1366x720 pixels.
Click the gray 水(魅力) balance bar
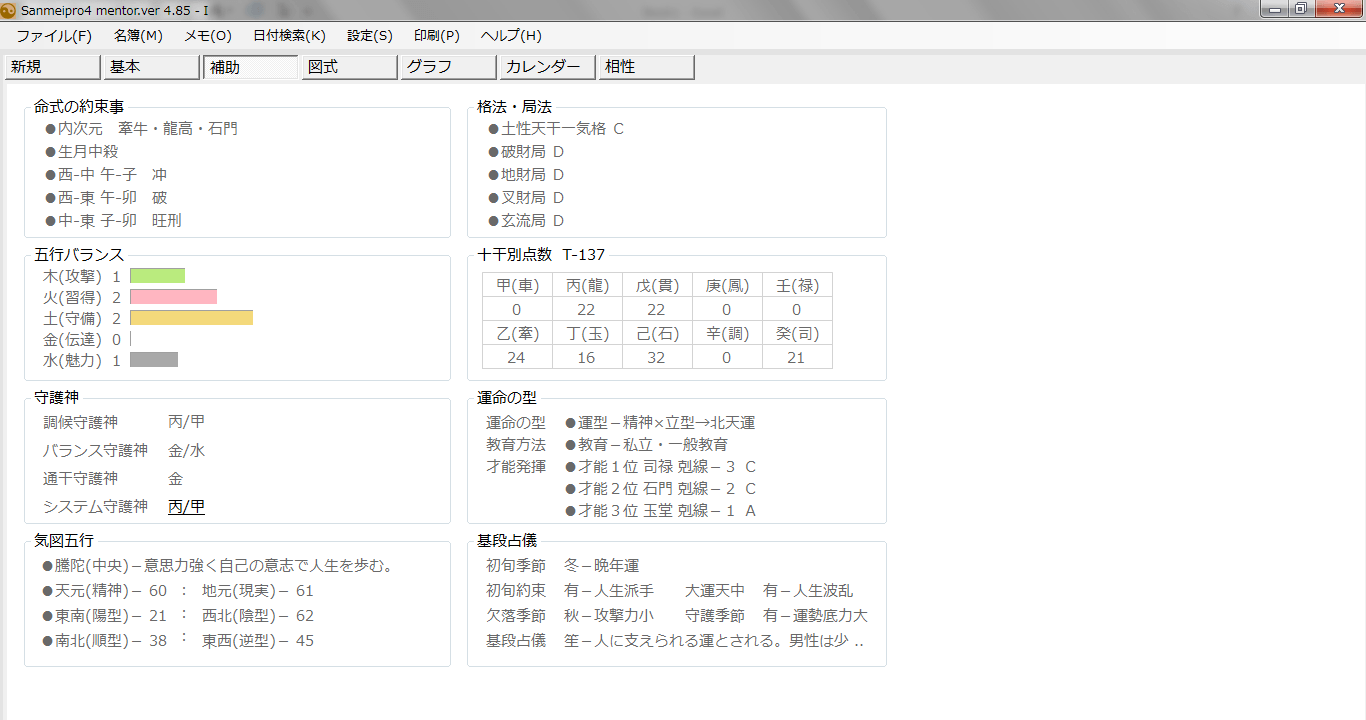[154, 359]
